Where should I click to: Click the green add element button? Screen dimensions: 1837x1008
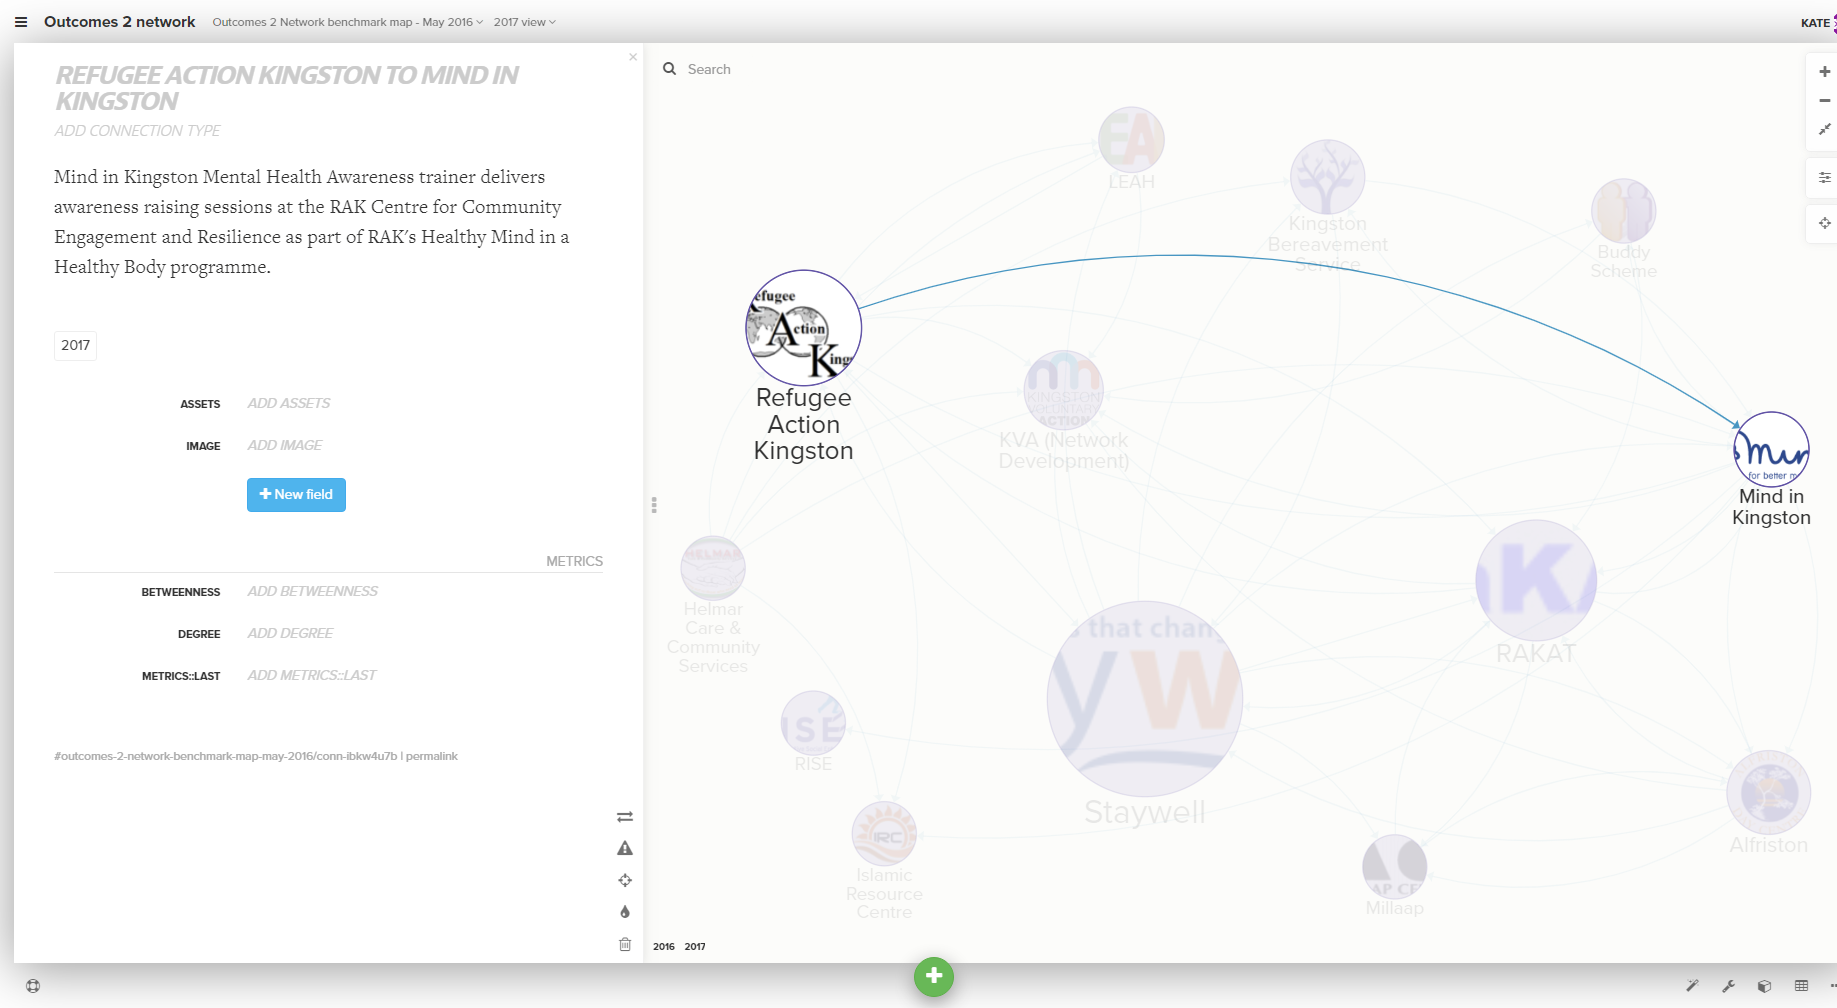pyautogui.click(x=934, y=976)
